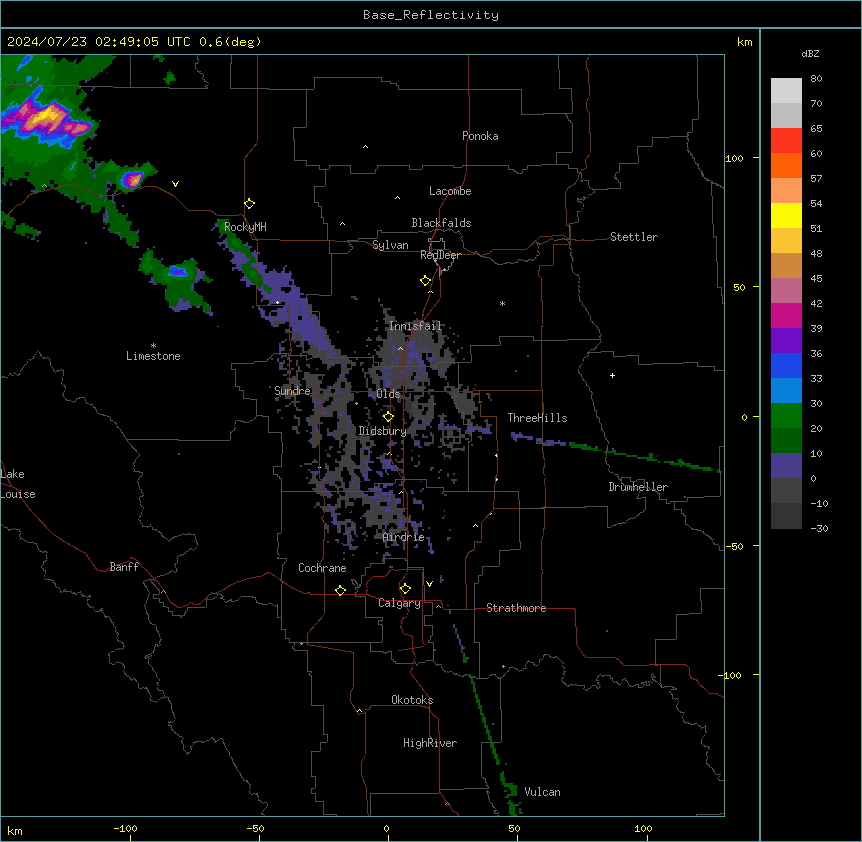Pick the green legend swatch between 30 and 20
The height and width of the screenshot is (842, 862).
point(786,416)
